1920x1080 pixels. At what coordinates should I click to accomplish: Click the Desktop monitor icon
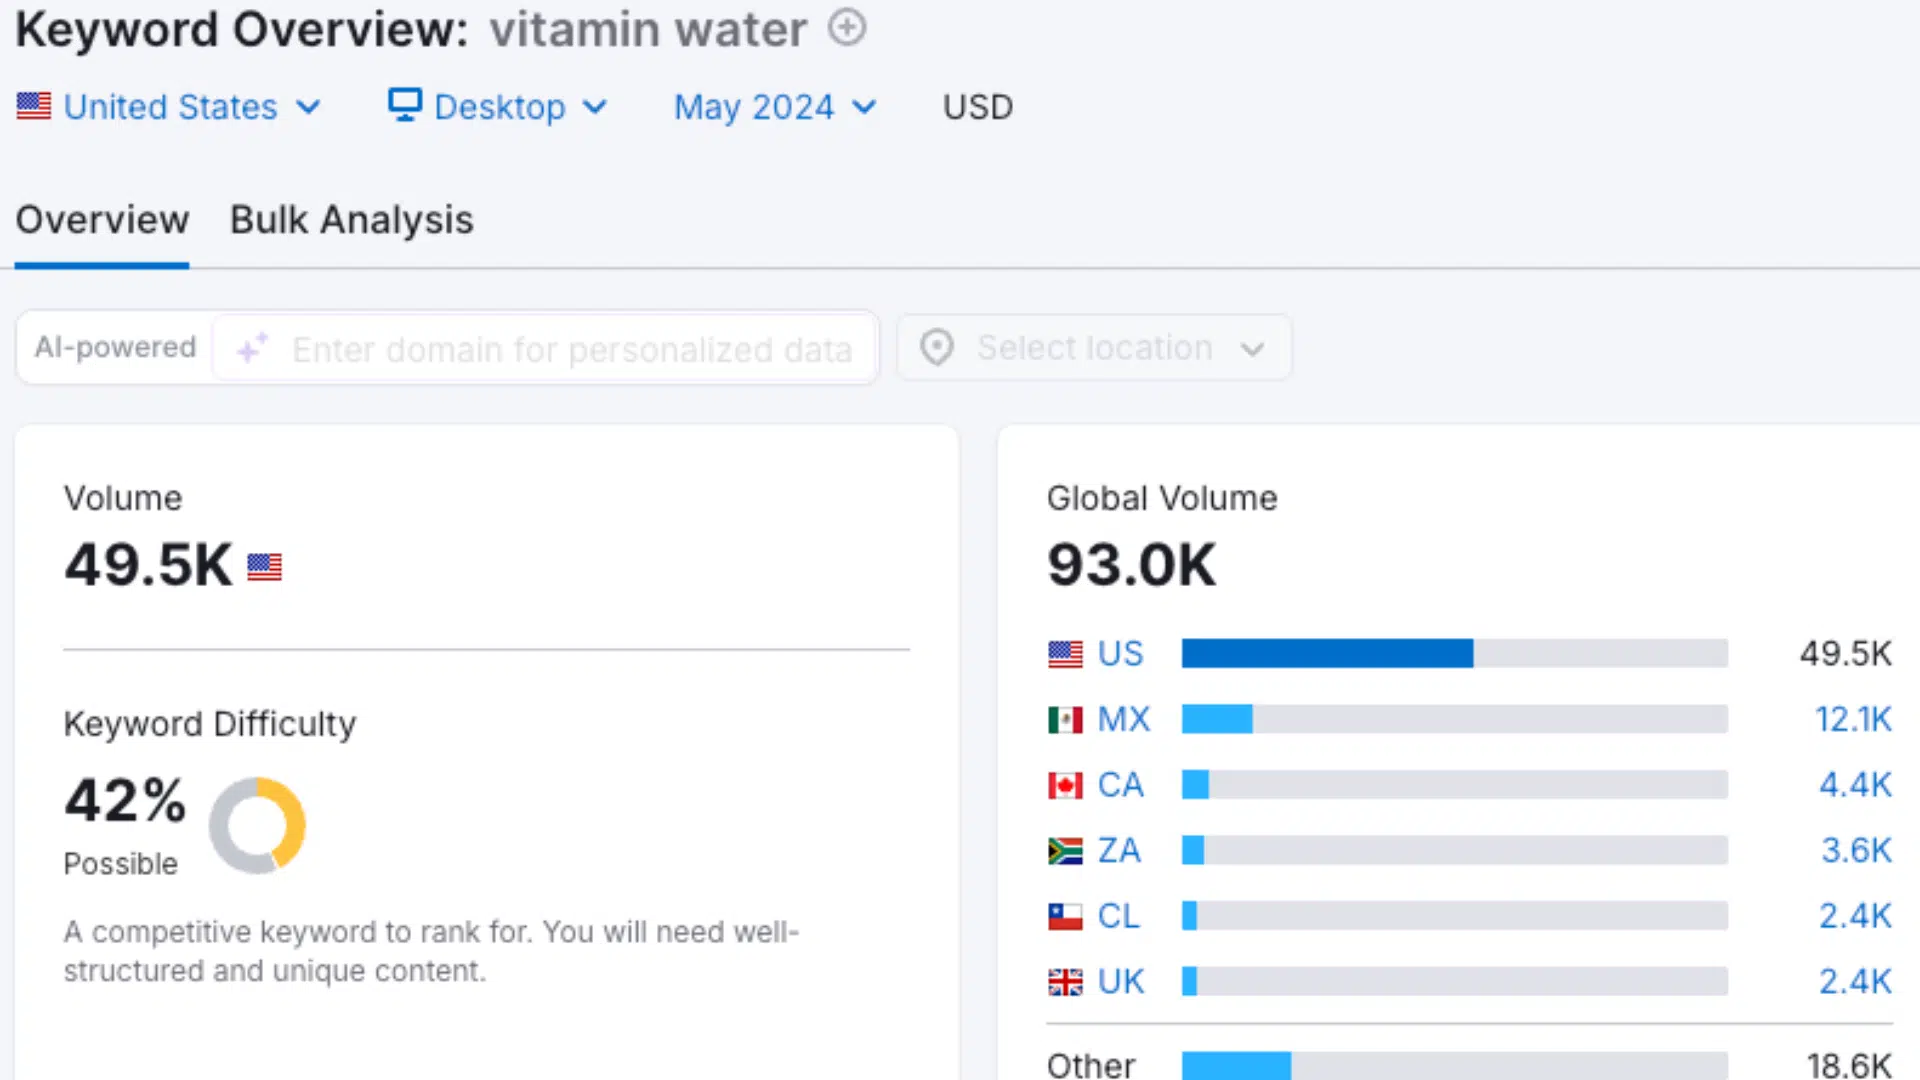(x=403, y=104)
